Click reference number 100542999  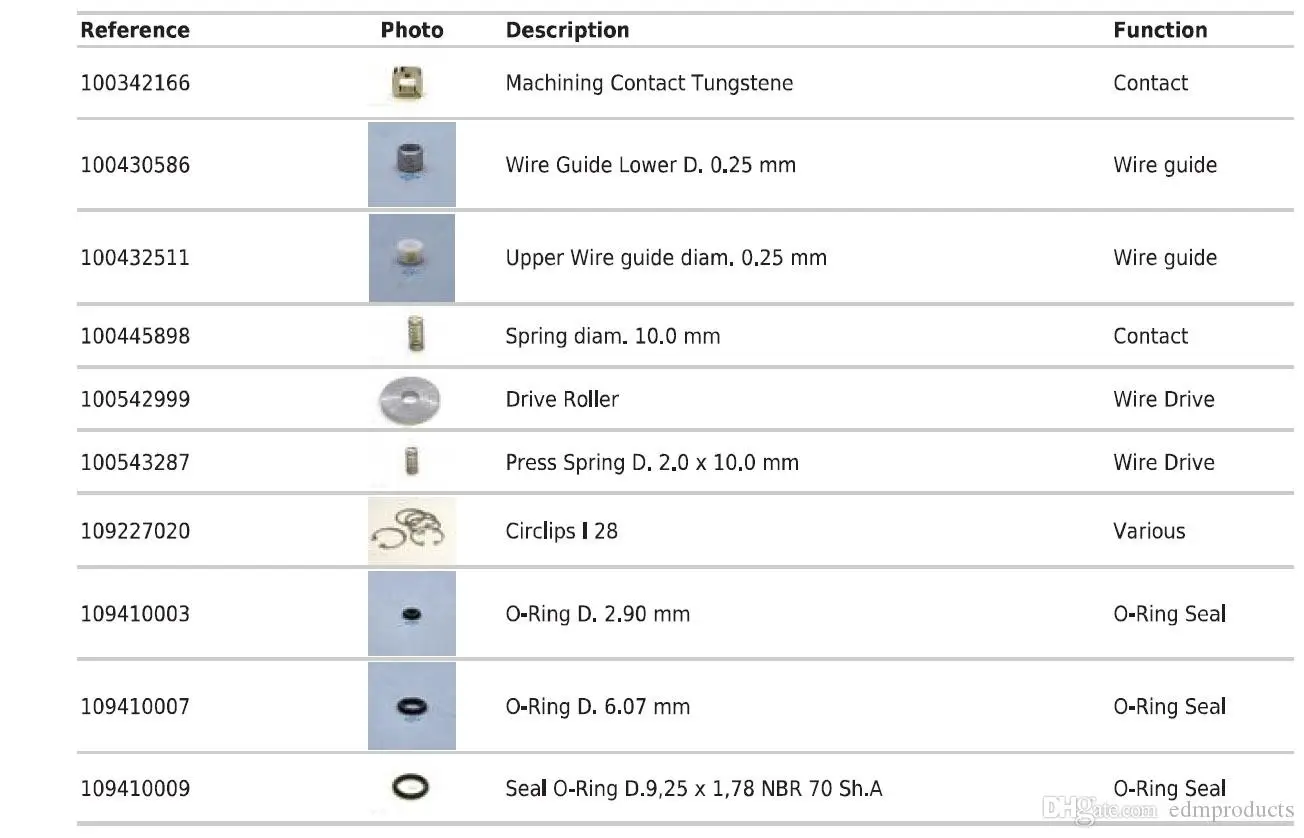[135, 399]
